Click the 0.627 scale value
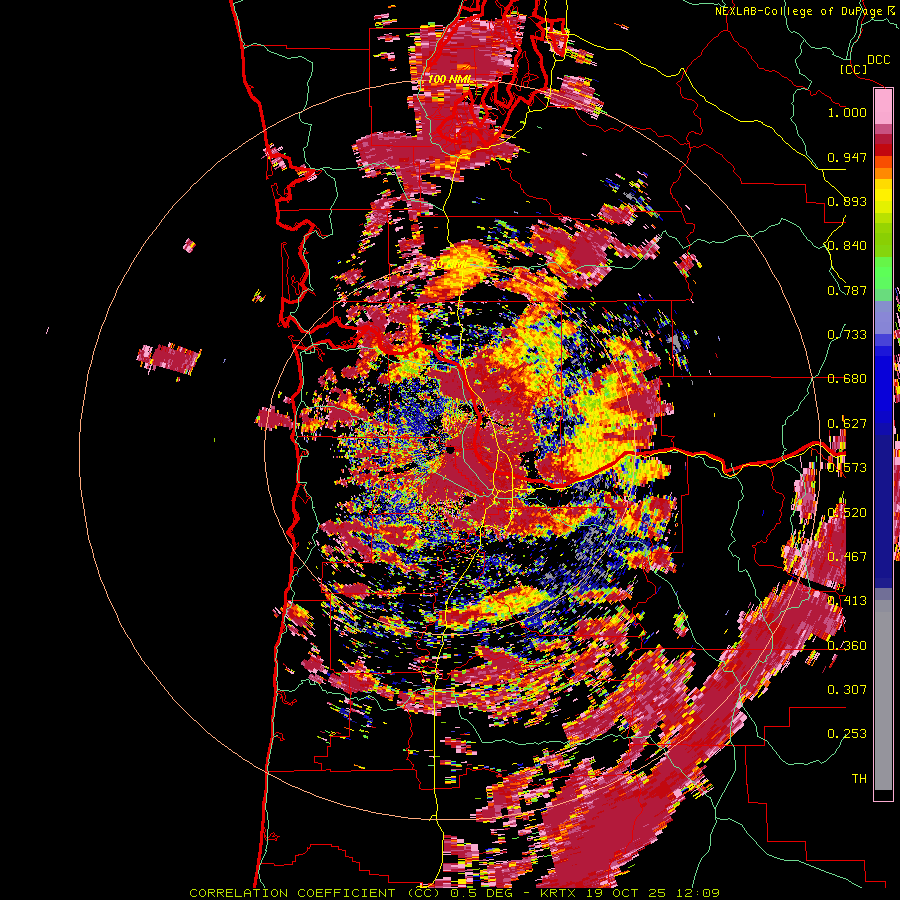Viewport: 900px width, 900px height. [847, 424]
